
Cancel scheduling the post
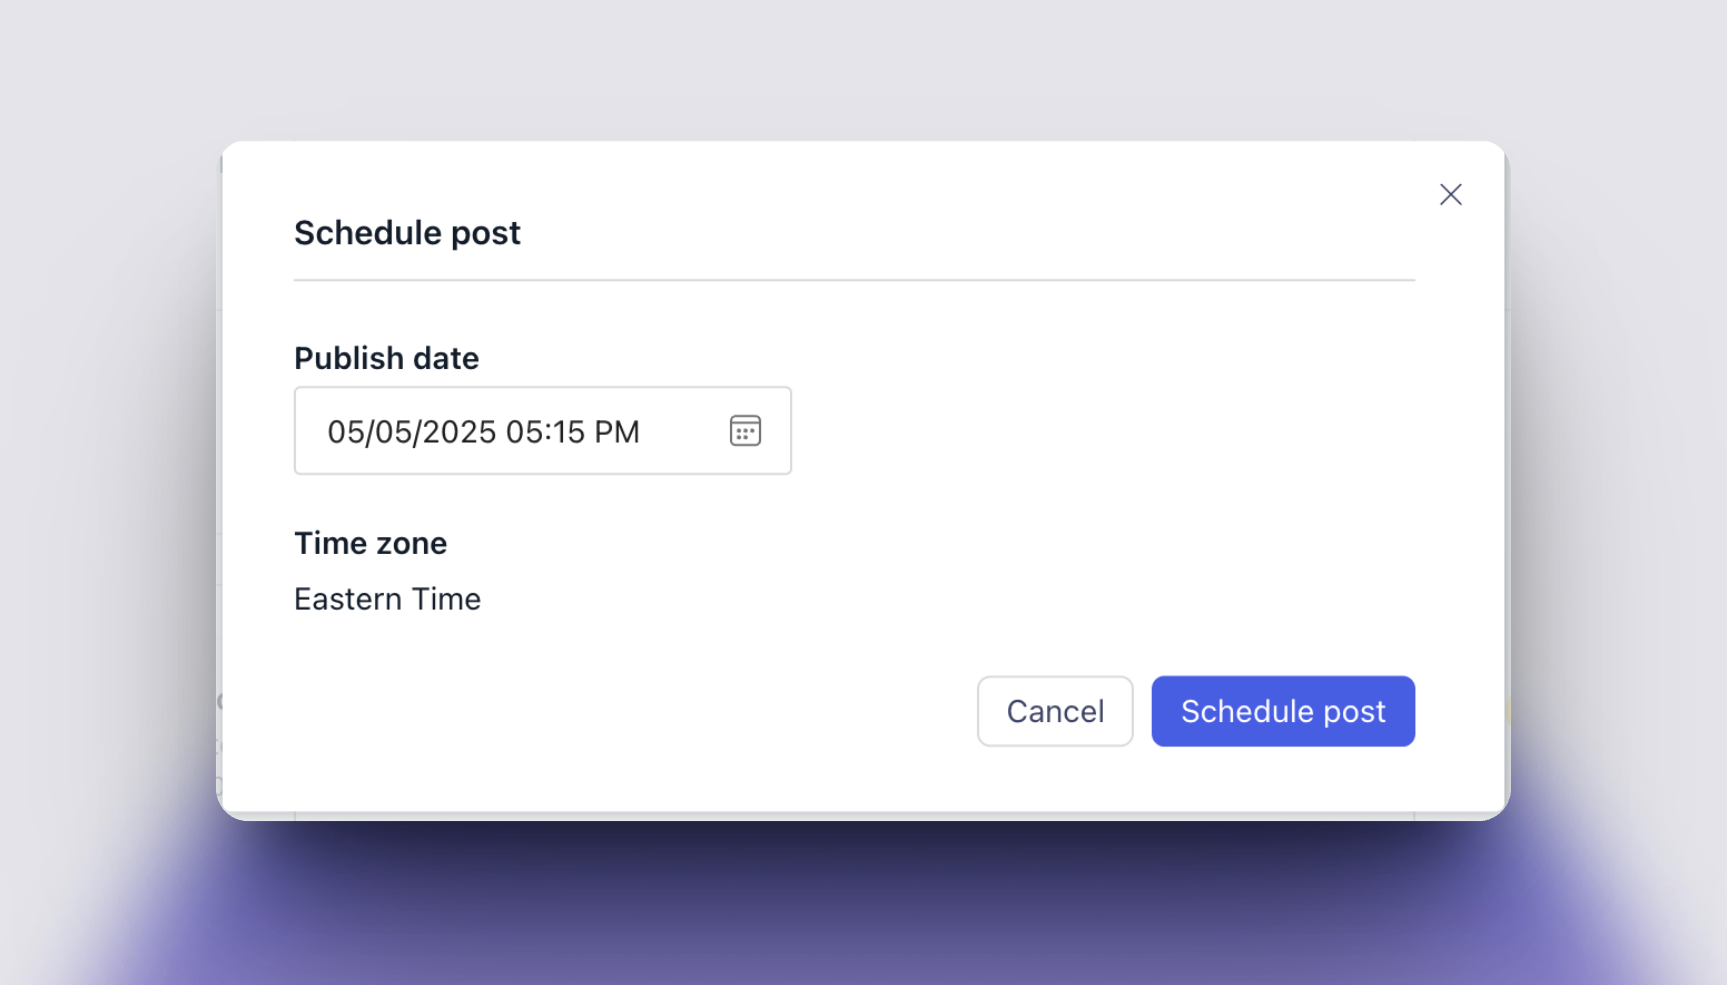pos(1055,711)
